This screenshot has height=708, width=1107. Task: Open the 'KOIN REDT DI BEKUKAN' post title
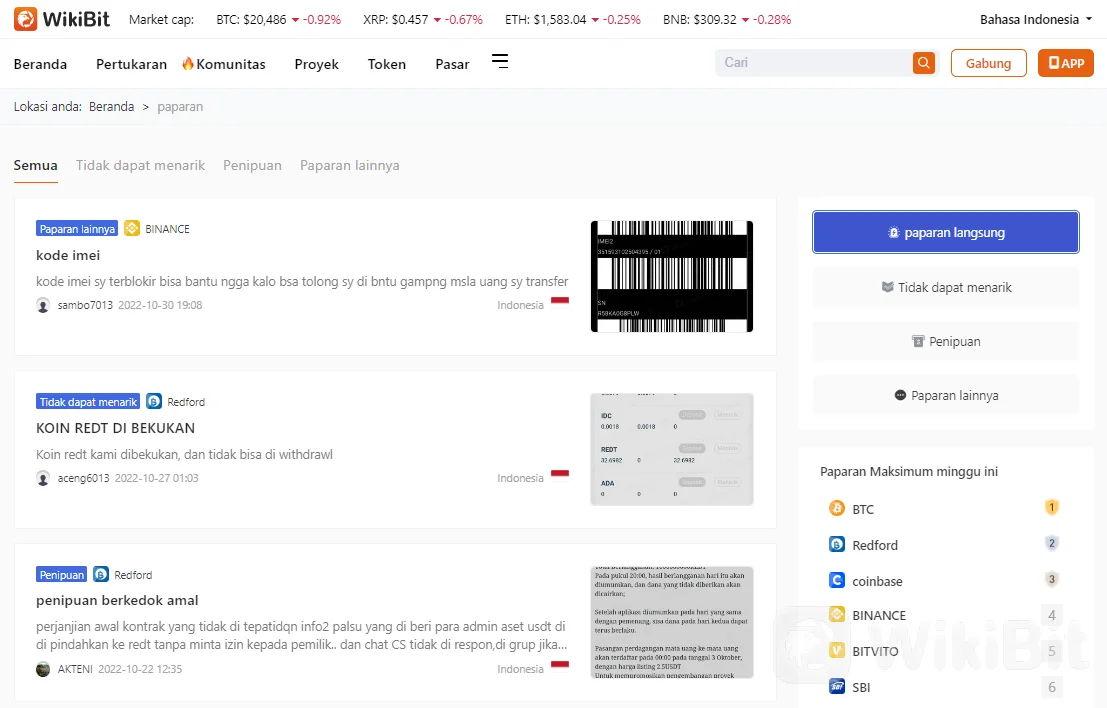115,428
